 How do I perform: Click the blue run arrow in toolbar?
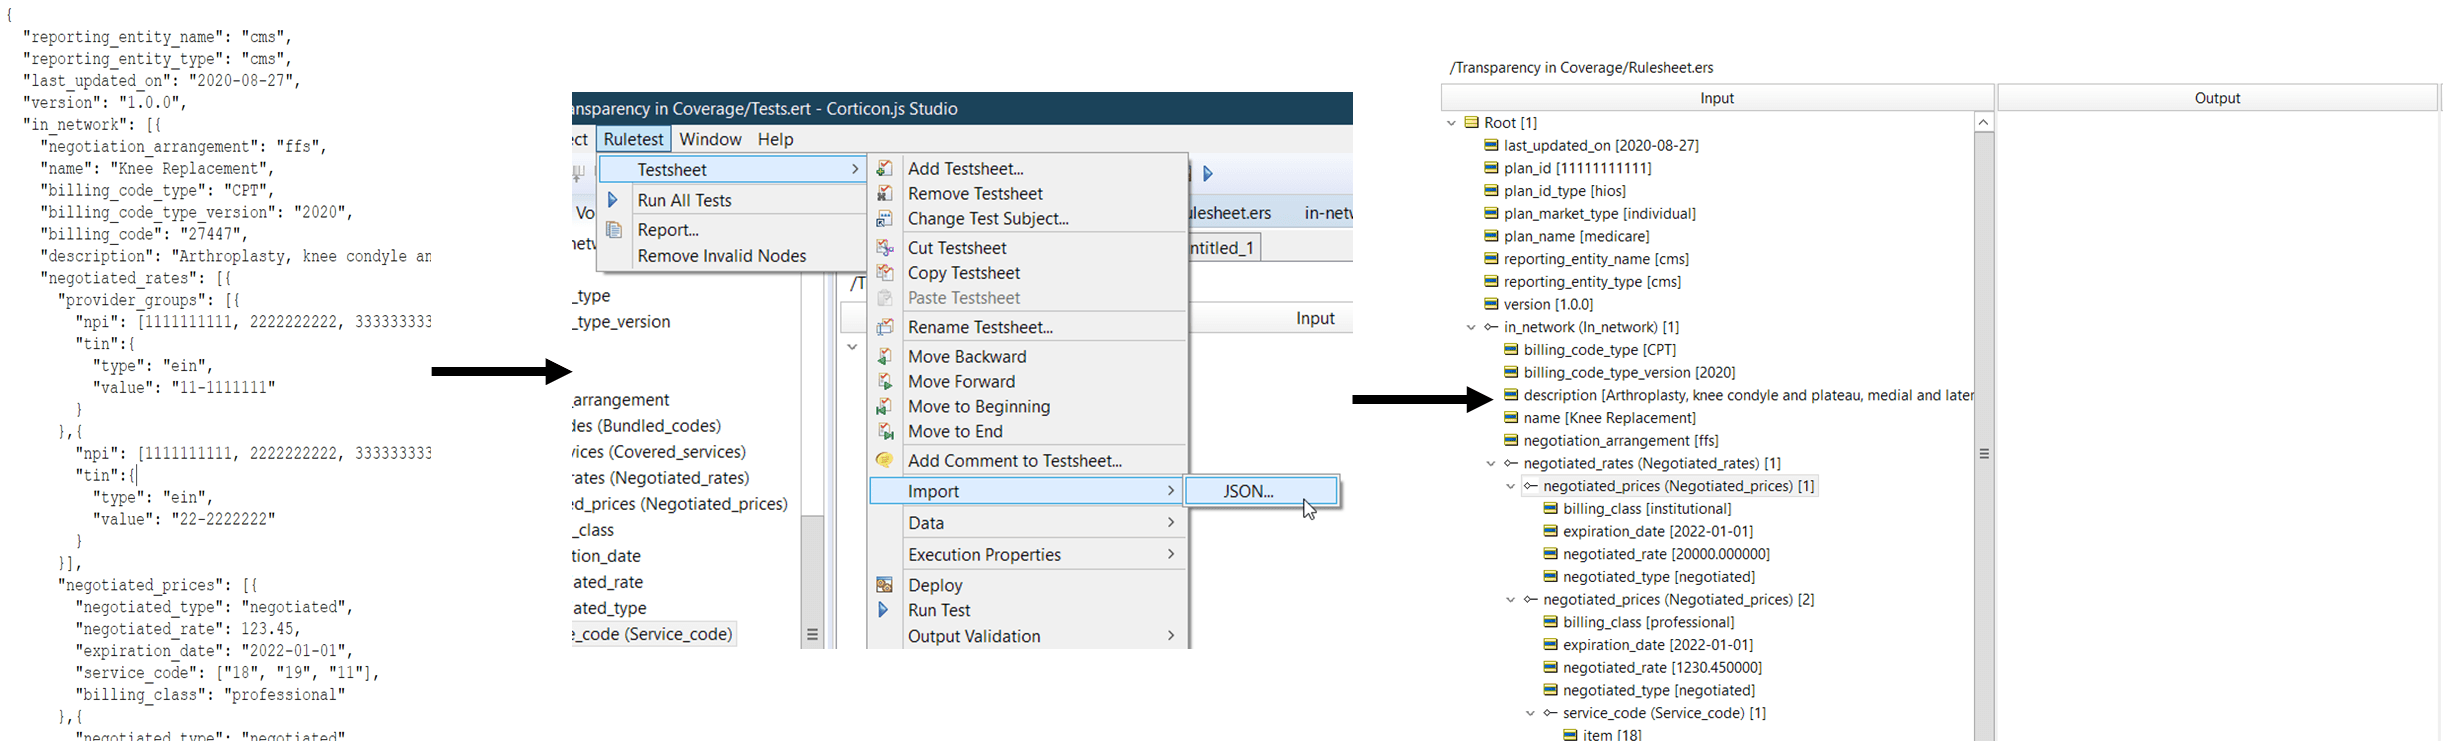1208,173
